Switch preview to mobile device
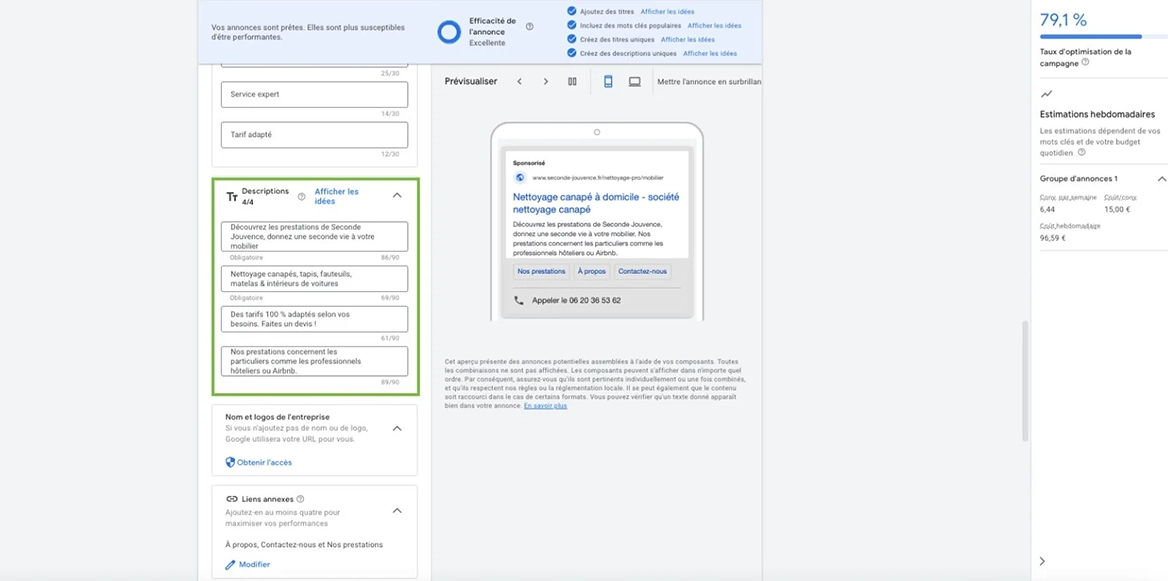This screenshot has width=1168, height=581. 608,81
